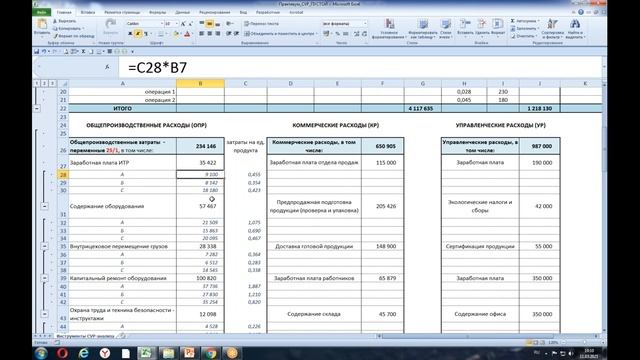
Task: Align text right in Alignment group
Action: click(x=217, y=33)
